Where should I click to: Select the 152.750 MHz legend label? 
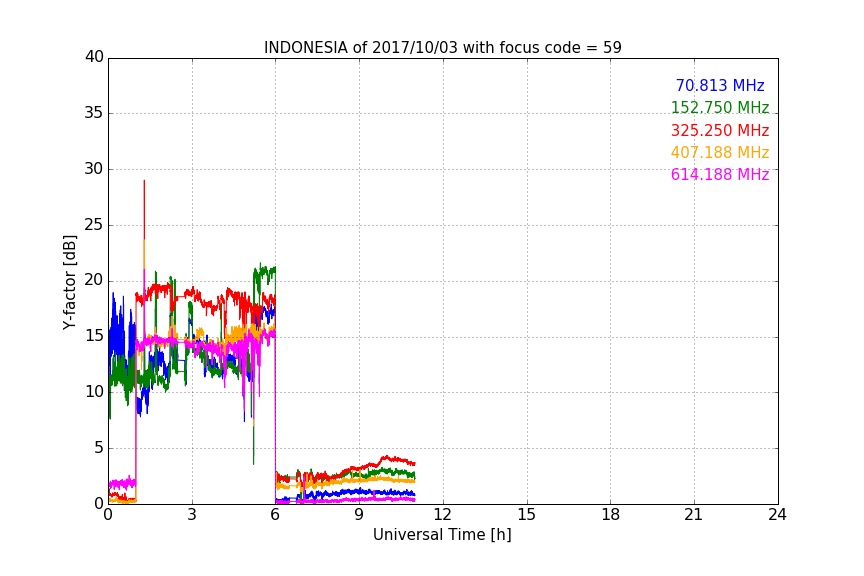tap(720, 107)
